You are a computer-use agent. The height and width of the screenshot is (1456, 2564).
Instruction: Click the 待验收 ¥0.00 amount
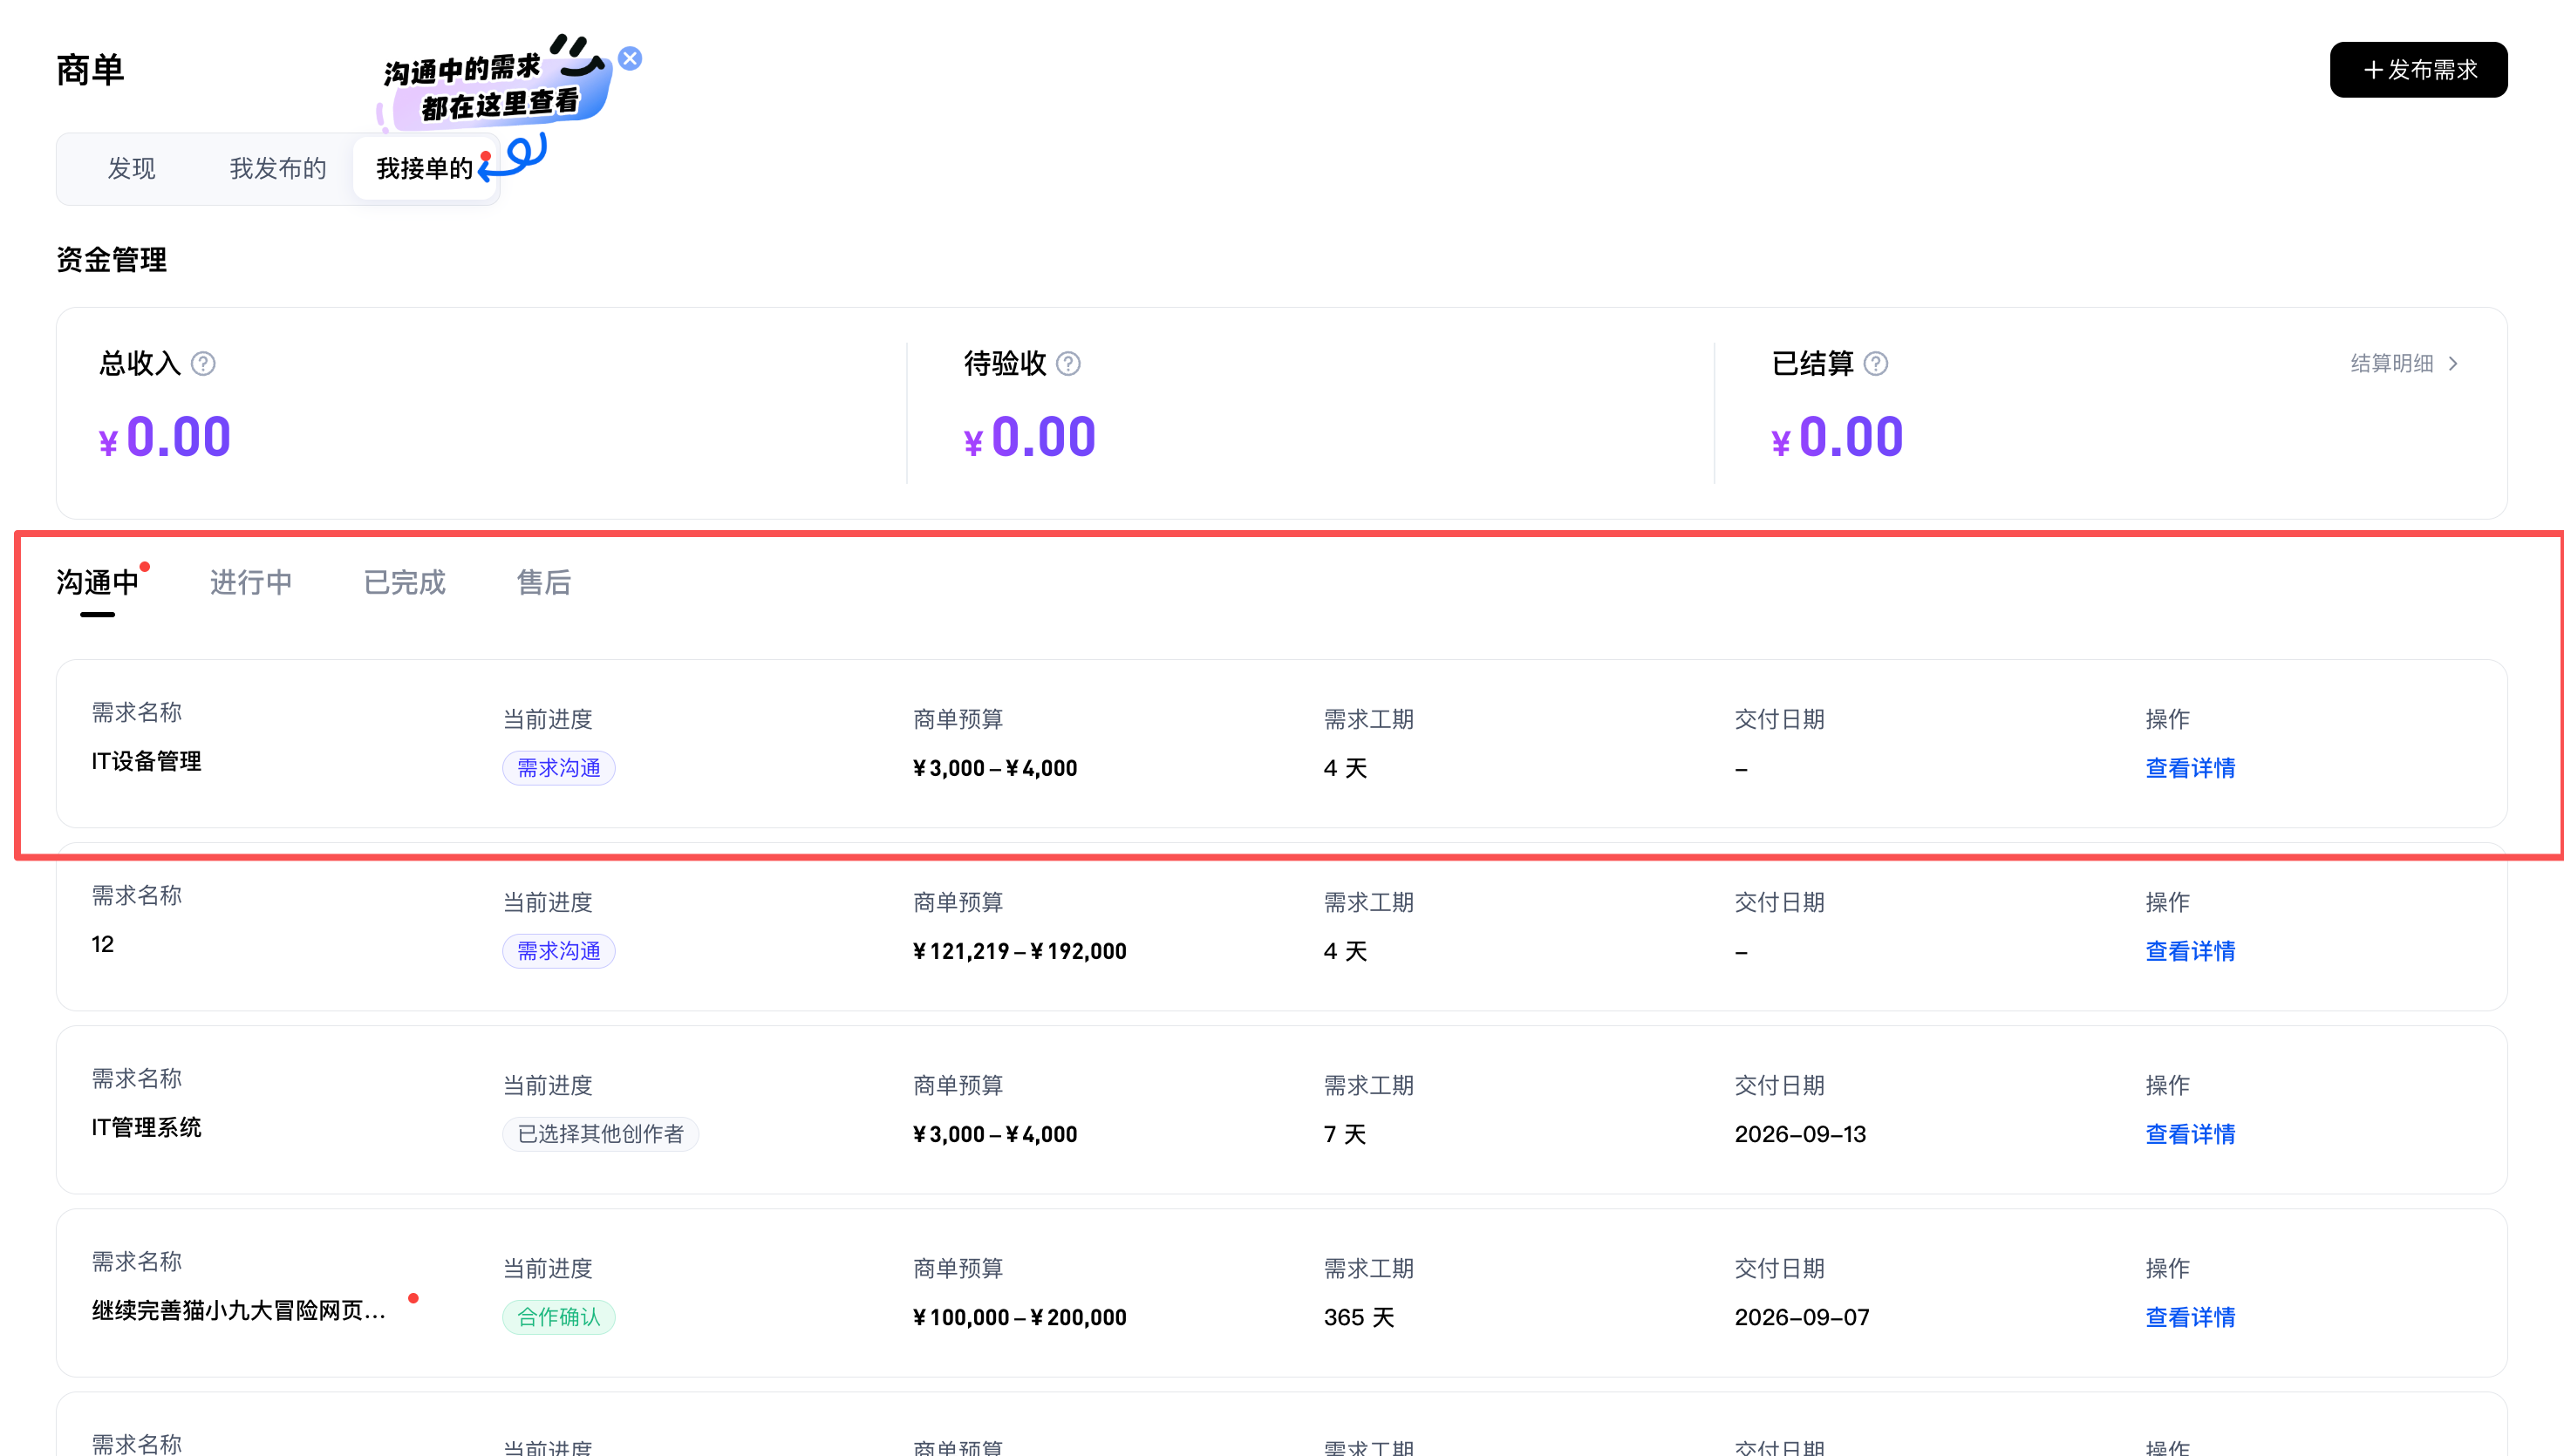coord(1030,438)
